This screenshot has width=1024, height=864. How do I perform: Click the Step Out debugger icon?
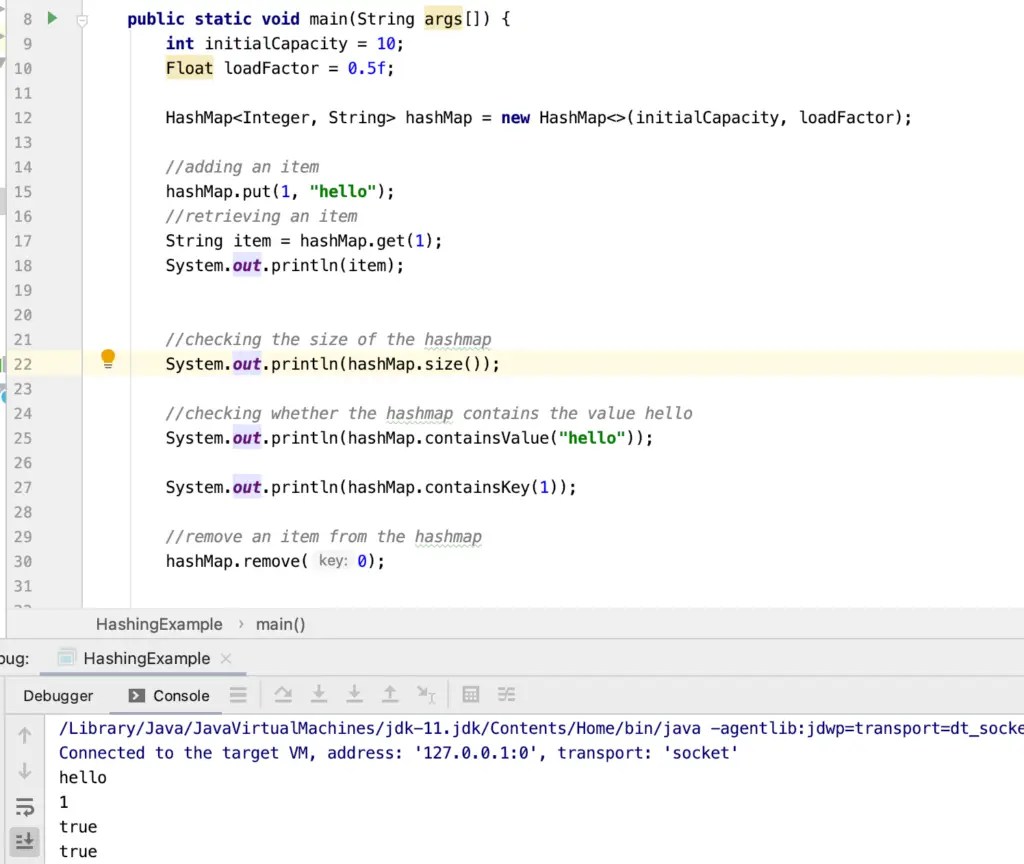click(x=390, y=694)
